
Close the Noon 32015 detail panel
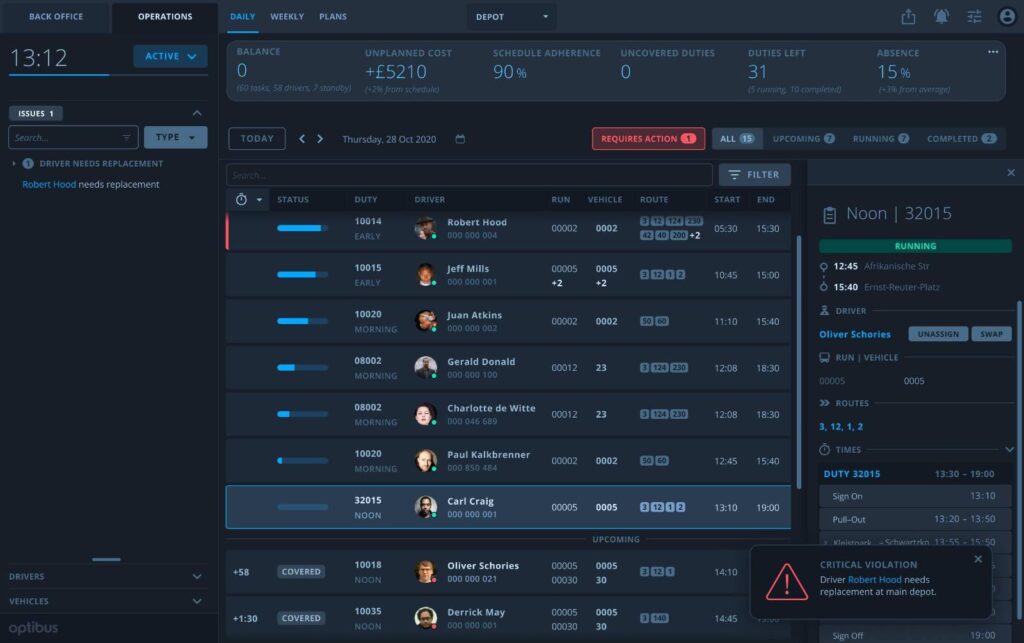pyautogui.click(x=1011, y=172)
